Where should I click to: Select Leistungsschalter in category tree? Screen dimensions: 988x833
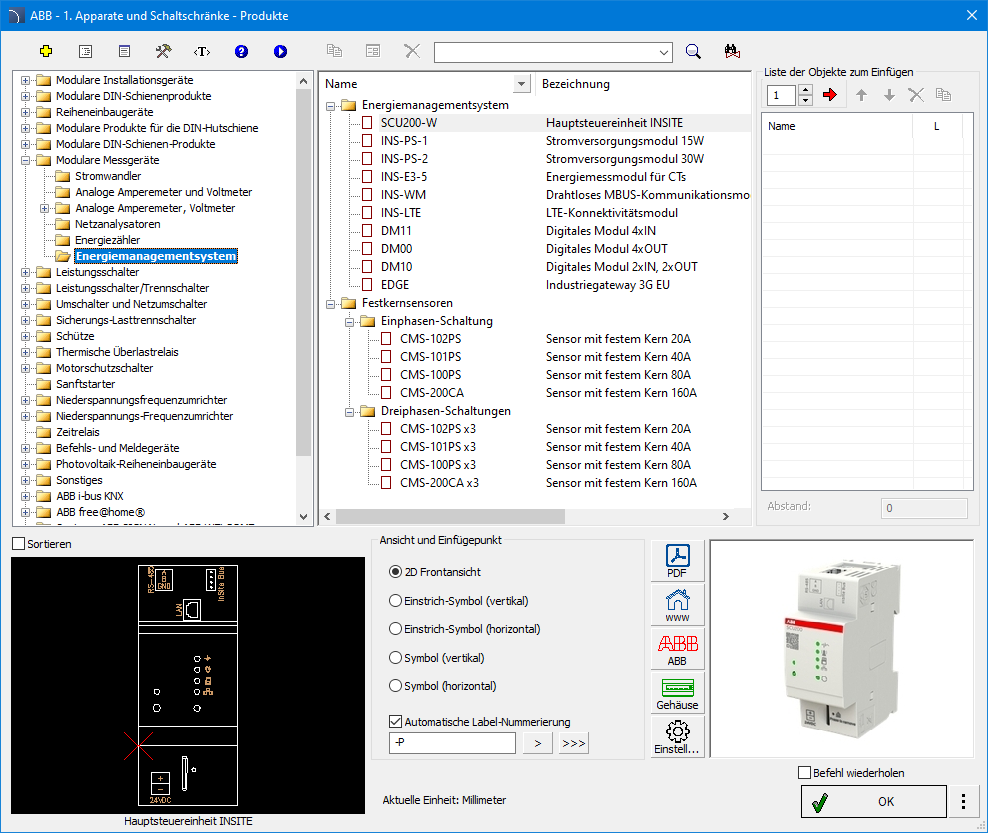pyautogui.click(x=98, y=272)
